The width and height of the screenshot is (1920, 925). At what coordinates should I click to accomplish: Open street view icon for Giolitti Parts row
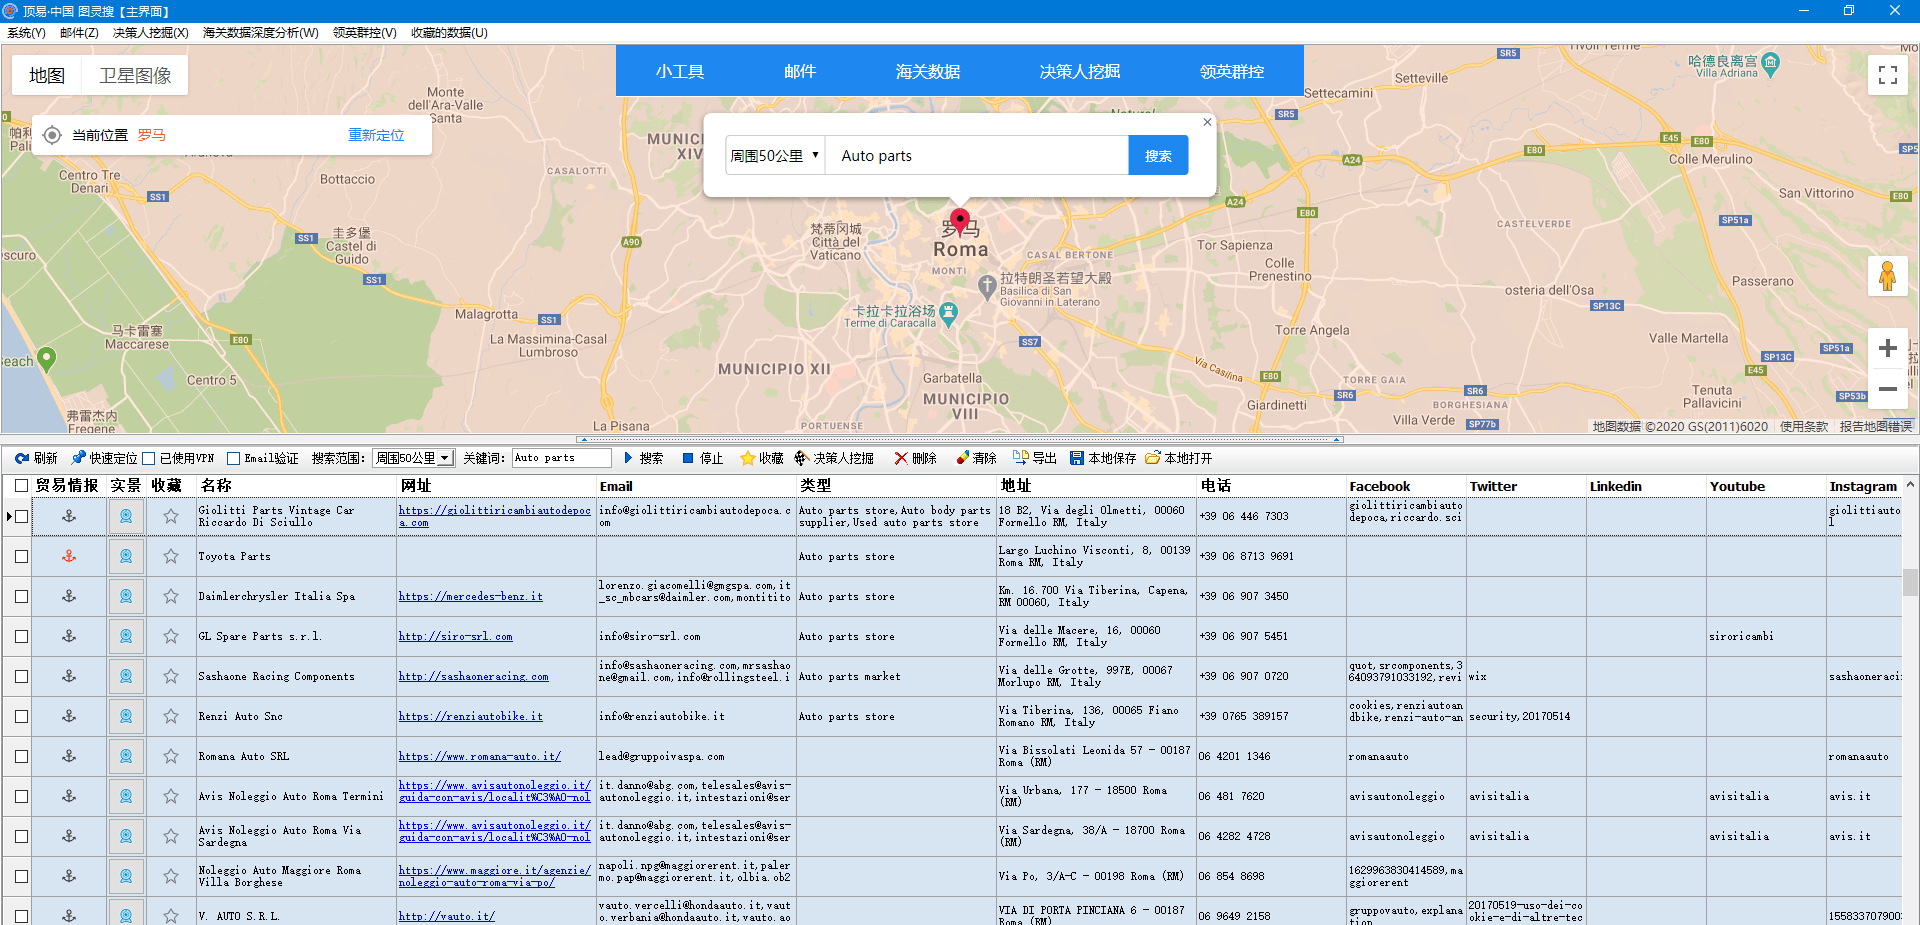pyautogui.click(x=126, y=516)
